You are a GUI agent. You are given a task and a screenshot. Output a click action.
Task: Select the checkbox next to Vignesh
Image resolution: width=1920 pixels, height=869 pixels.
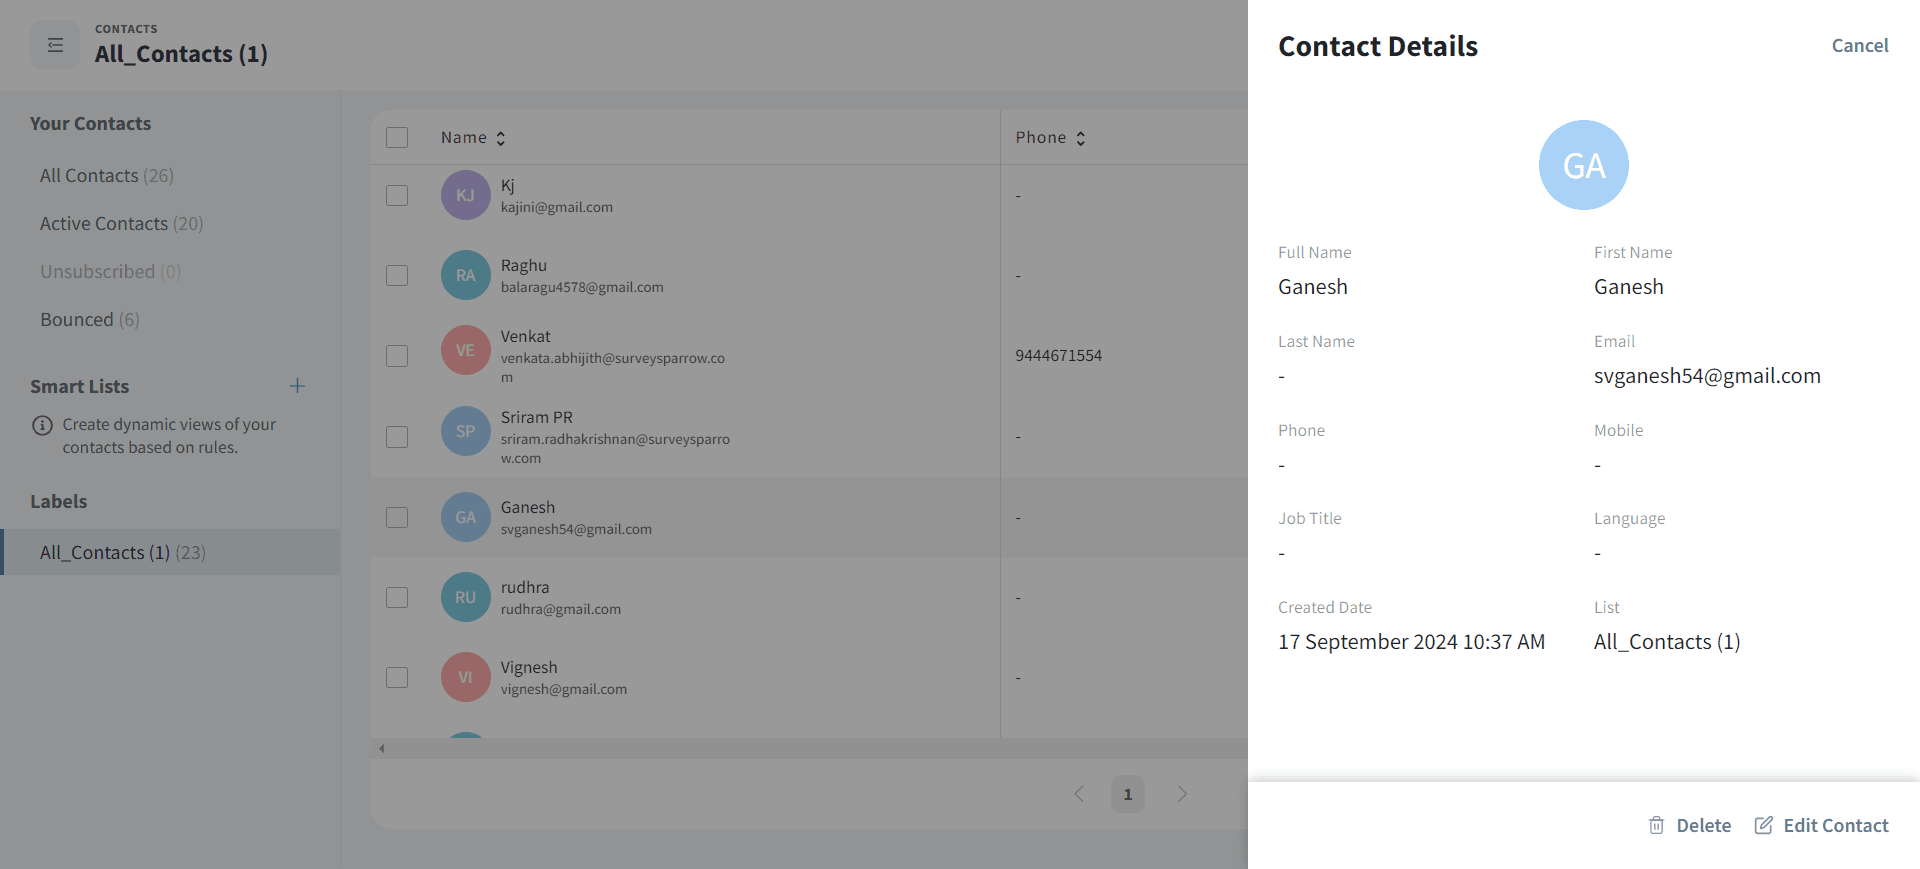[397, 677]
